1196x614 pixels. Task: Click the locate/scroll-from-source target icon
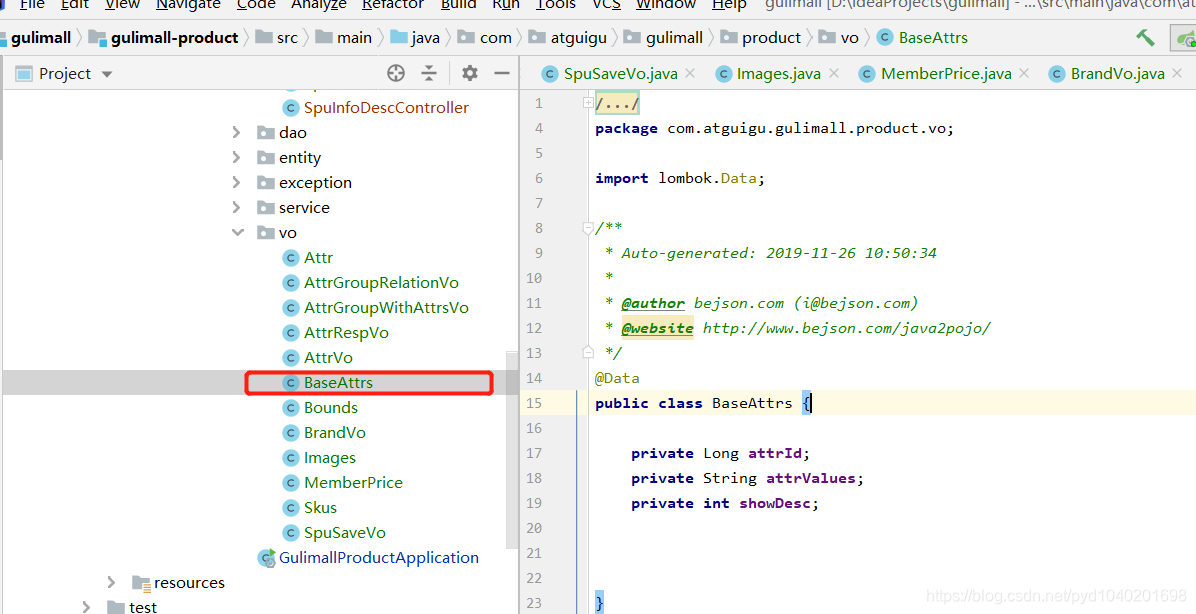(395, 73)
